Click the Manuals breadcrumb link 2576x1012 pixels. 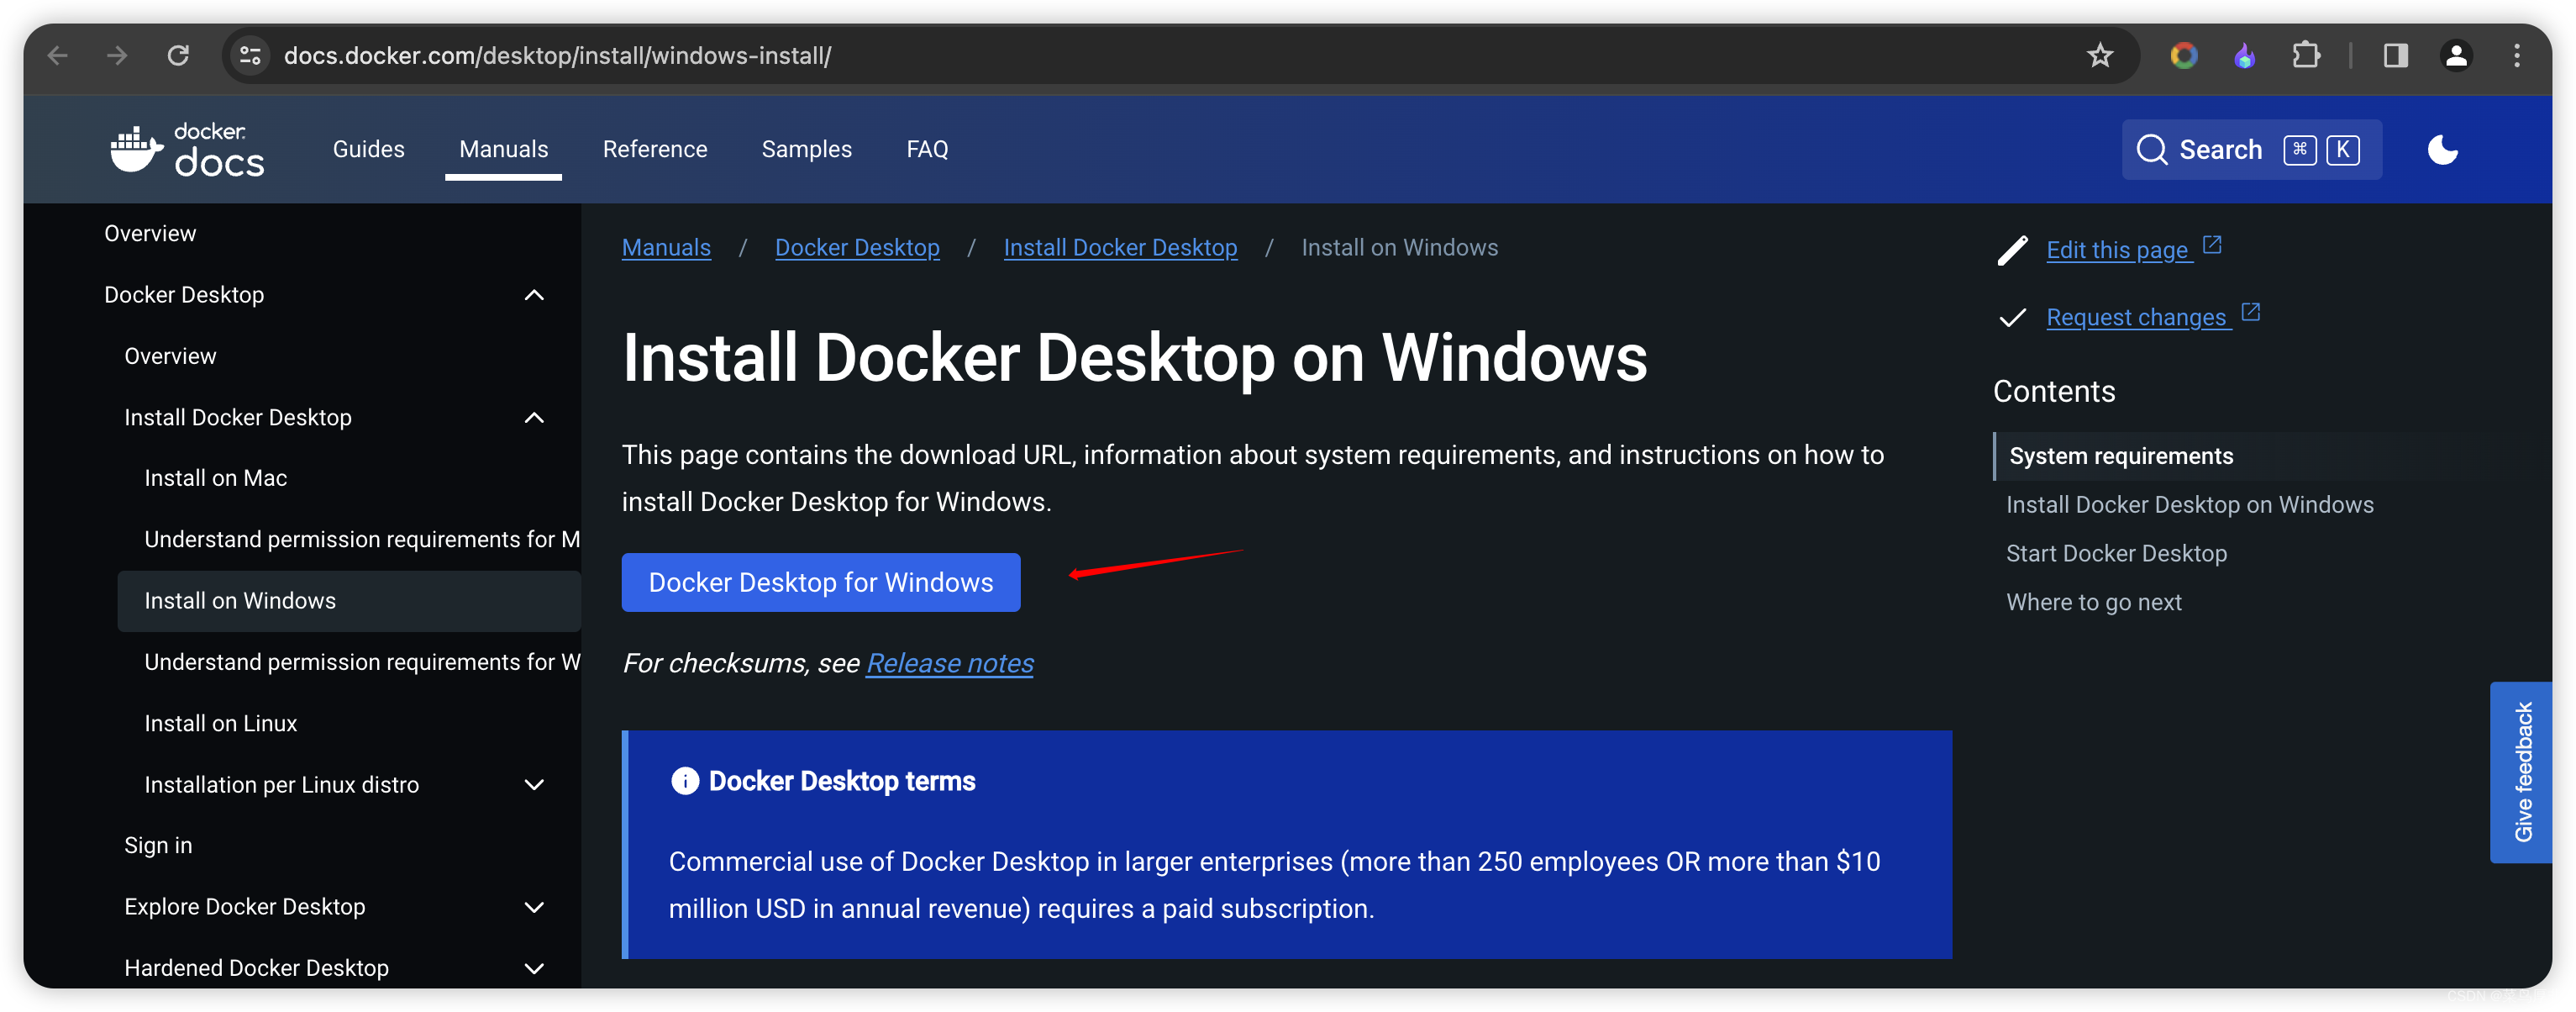(666, 248)
